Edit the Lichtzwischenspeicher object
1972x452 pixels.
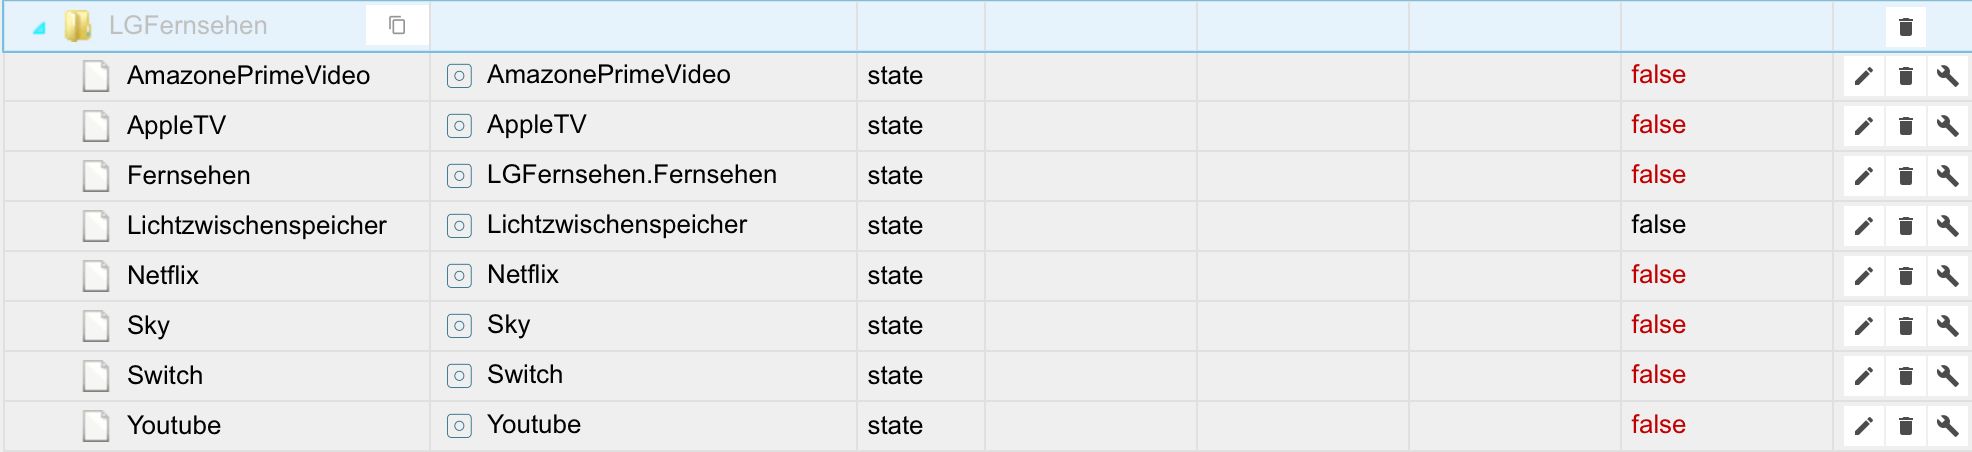tap(1863, 226)
